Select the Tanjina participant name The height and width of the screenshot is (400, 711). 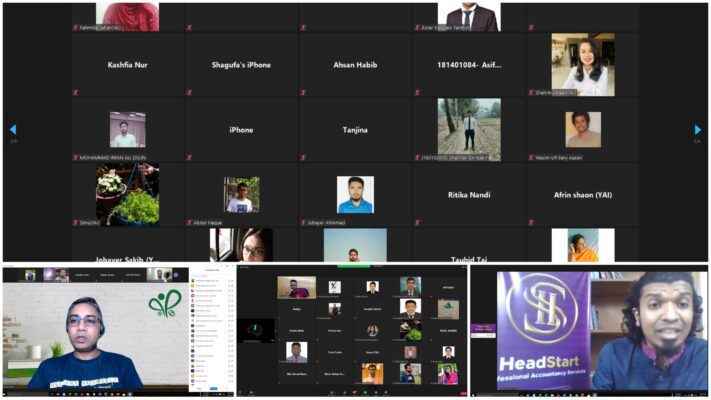point(355,130)
